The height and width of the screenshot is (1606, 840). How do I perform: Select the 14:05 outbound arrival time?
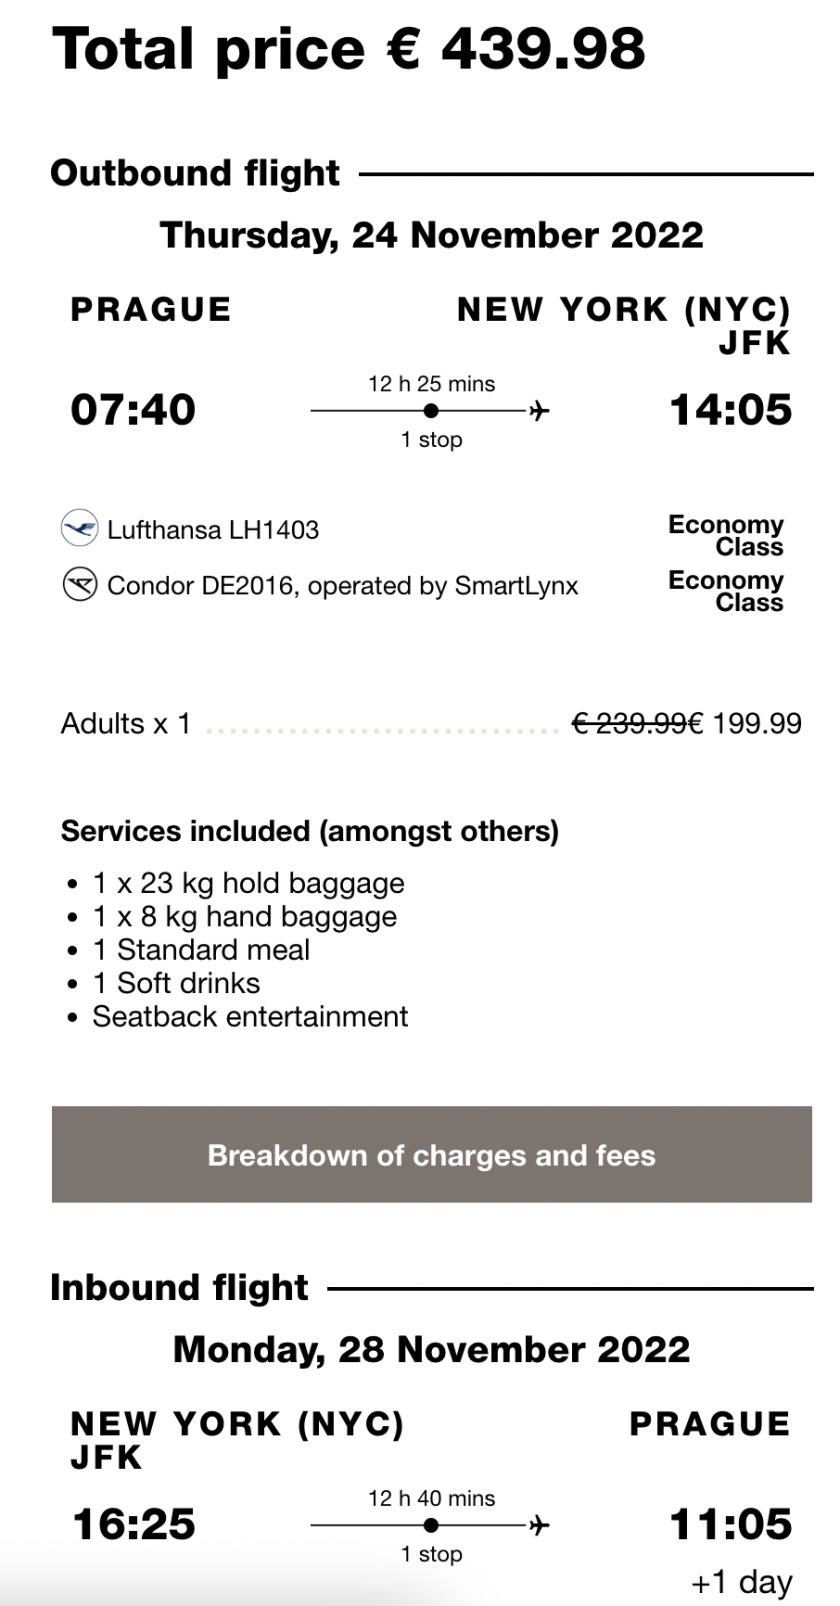(x=730, y=409)
